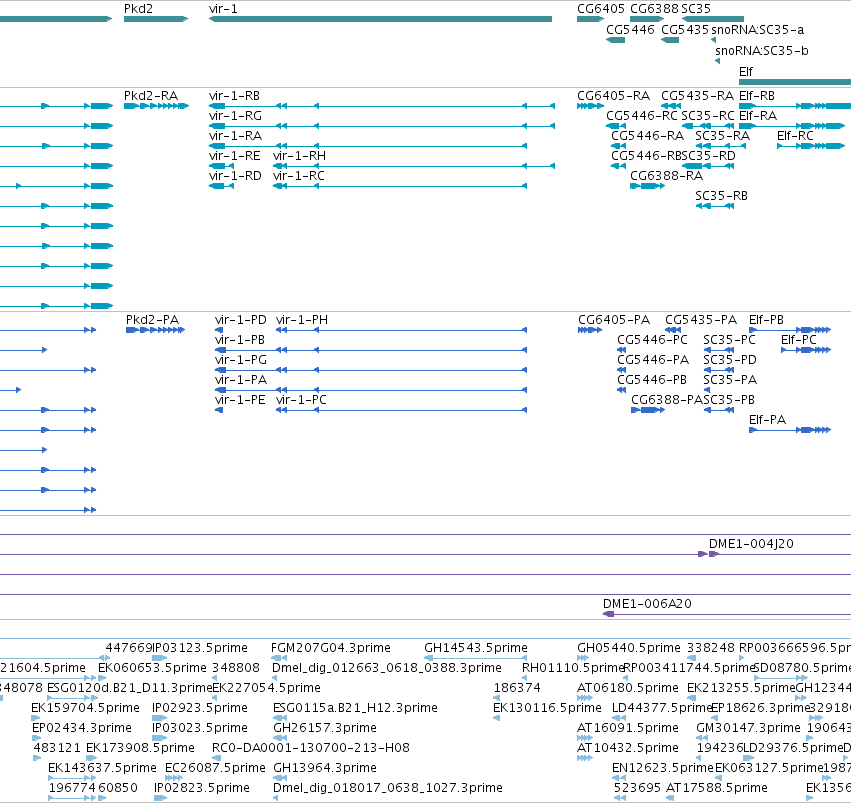Select EST label GH26157.3prime
This screenshot has height=803, width=851.
pos(325,728)
